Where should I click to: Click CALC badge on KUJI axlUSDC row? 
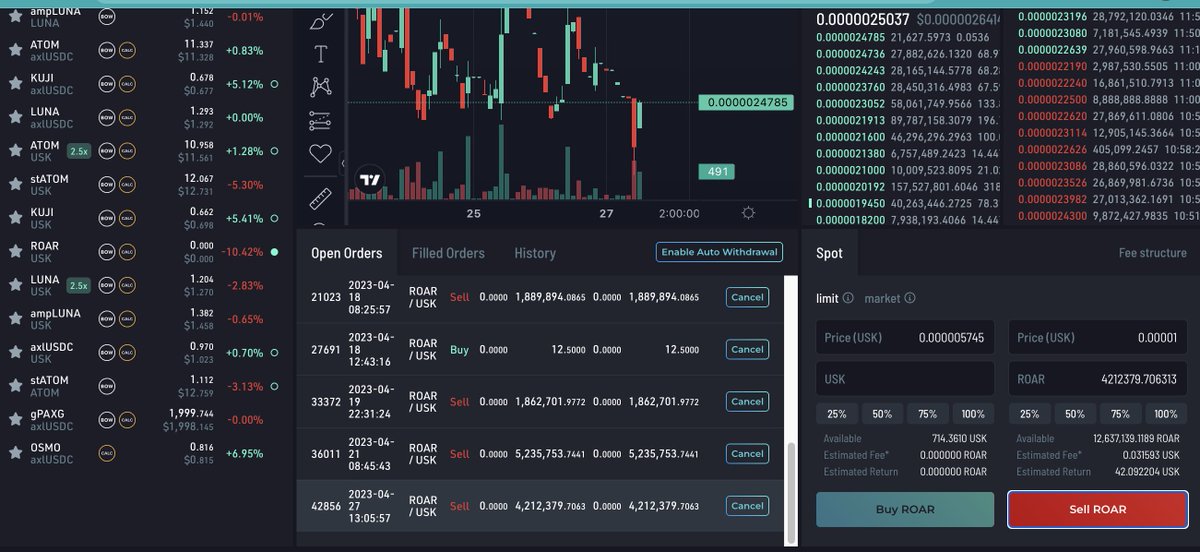pos(127,84)
